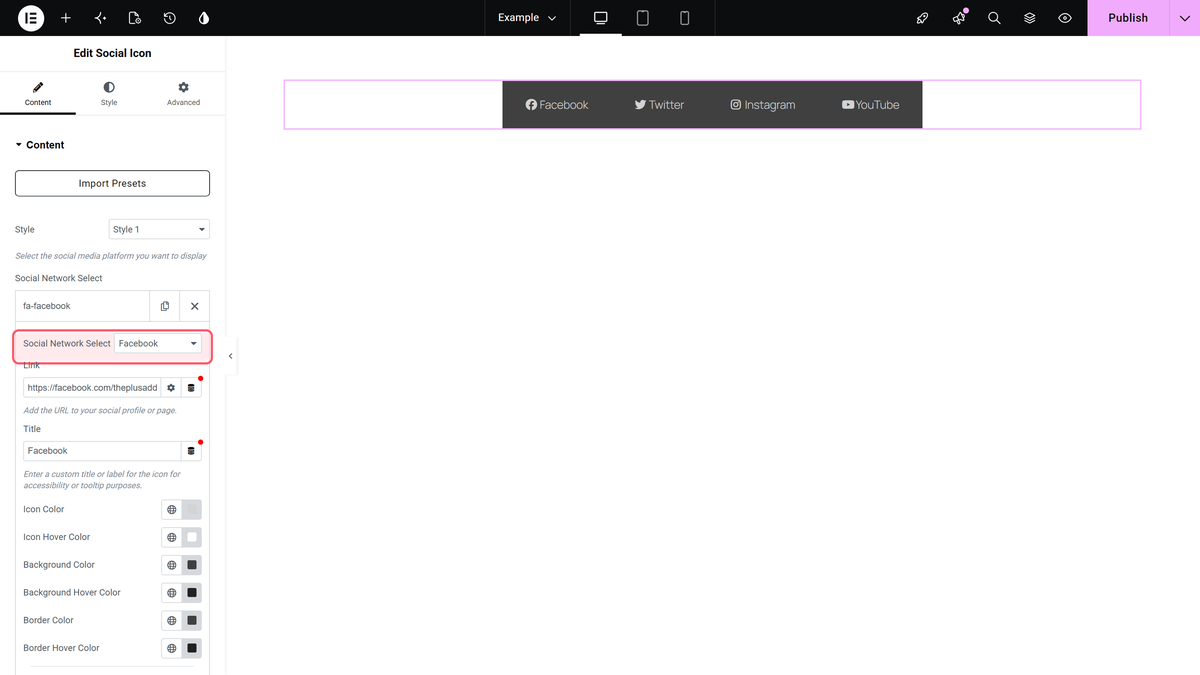Collapse the Content section
Image resolution: width=1200 pixels, height=675 pixels.
pos(40,145)
